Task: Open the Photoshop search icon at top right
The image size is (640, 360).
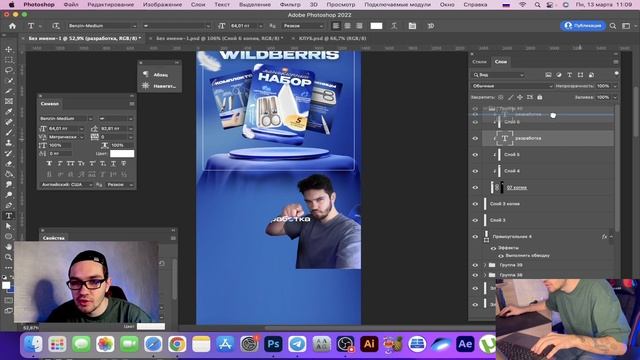Action: tap(613, 26)
